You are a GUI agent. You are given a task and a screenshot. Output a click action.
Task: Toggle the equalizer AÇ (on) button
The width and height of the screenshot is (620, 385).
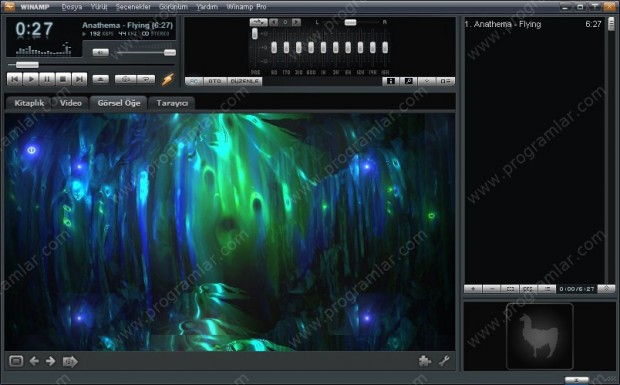click(194, 81)
